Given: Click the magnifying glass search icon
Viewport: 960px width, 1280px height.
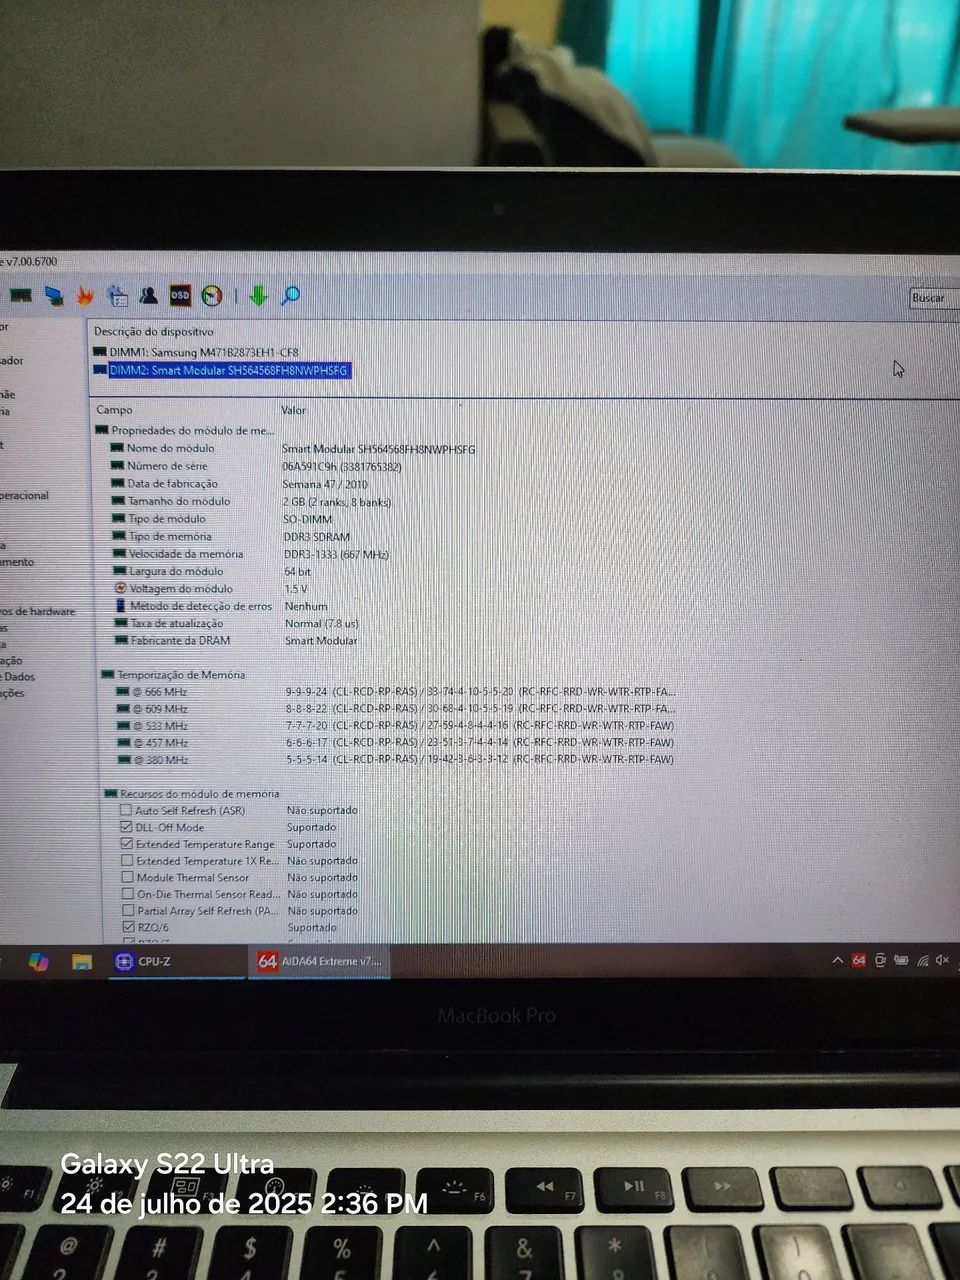Looking at the screenshot, I should [291, 296].
